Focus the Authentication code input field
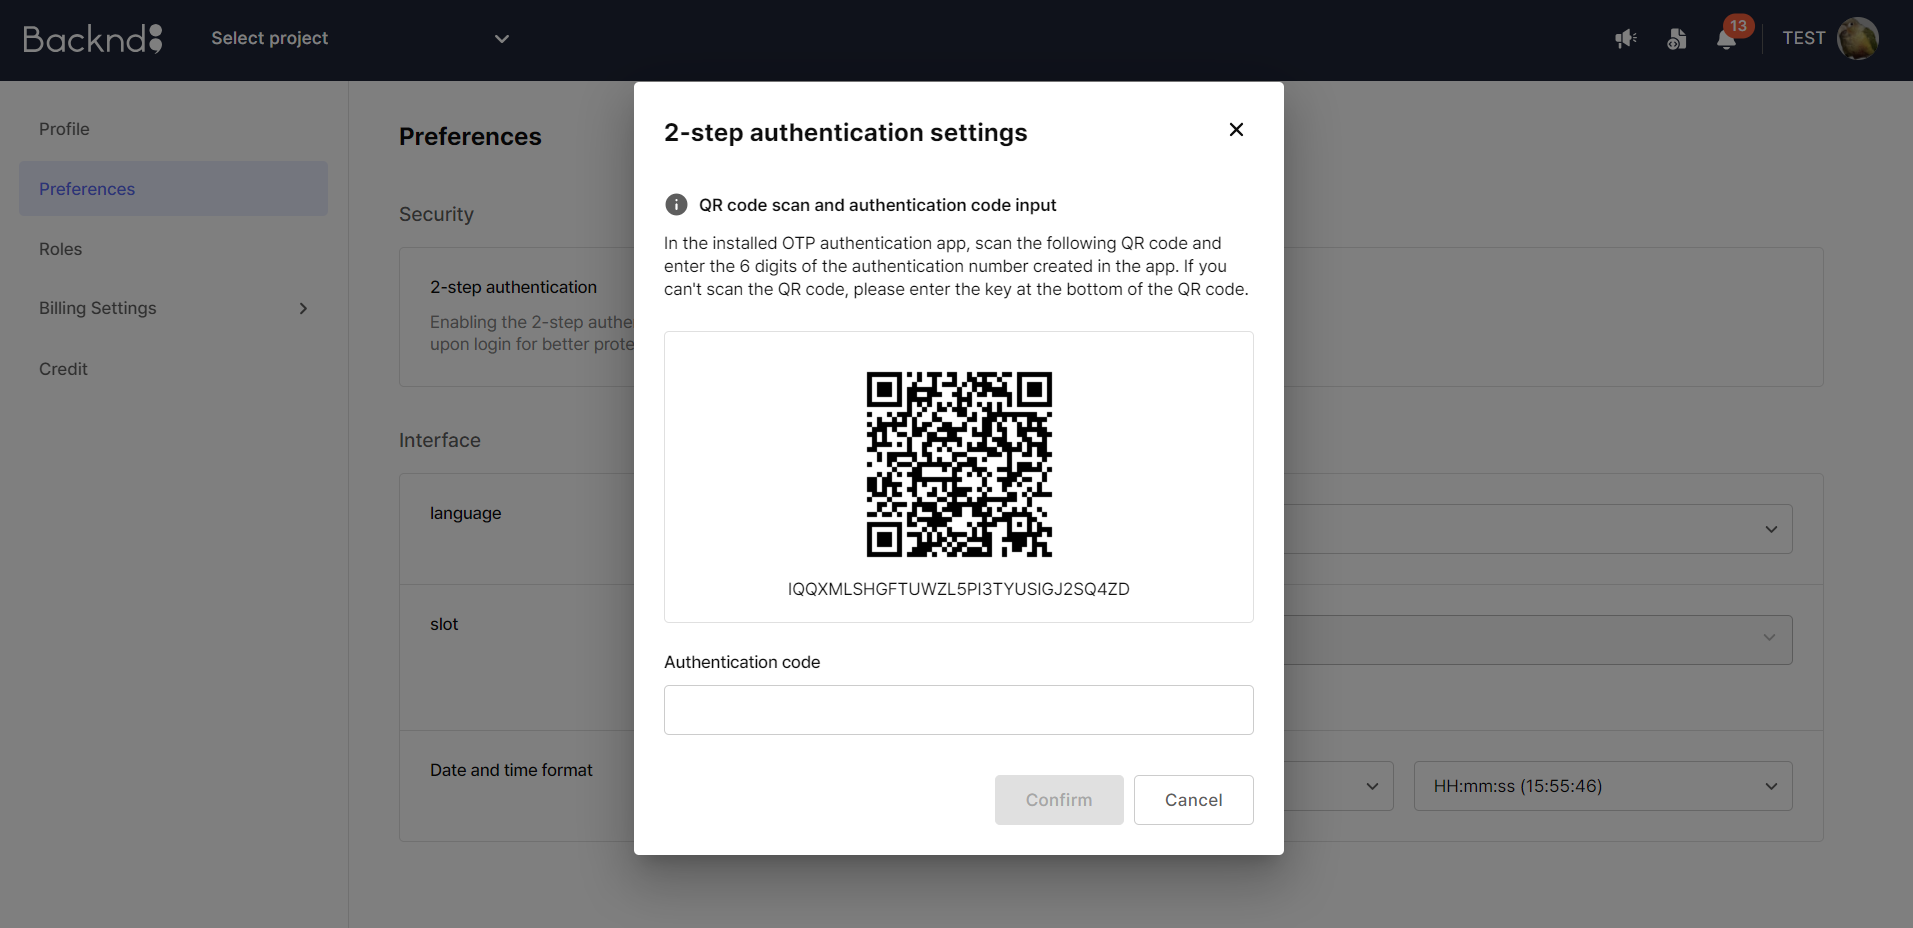The height and width of the screenshot is (928, 1913). point(958,710)
